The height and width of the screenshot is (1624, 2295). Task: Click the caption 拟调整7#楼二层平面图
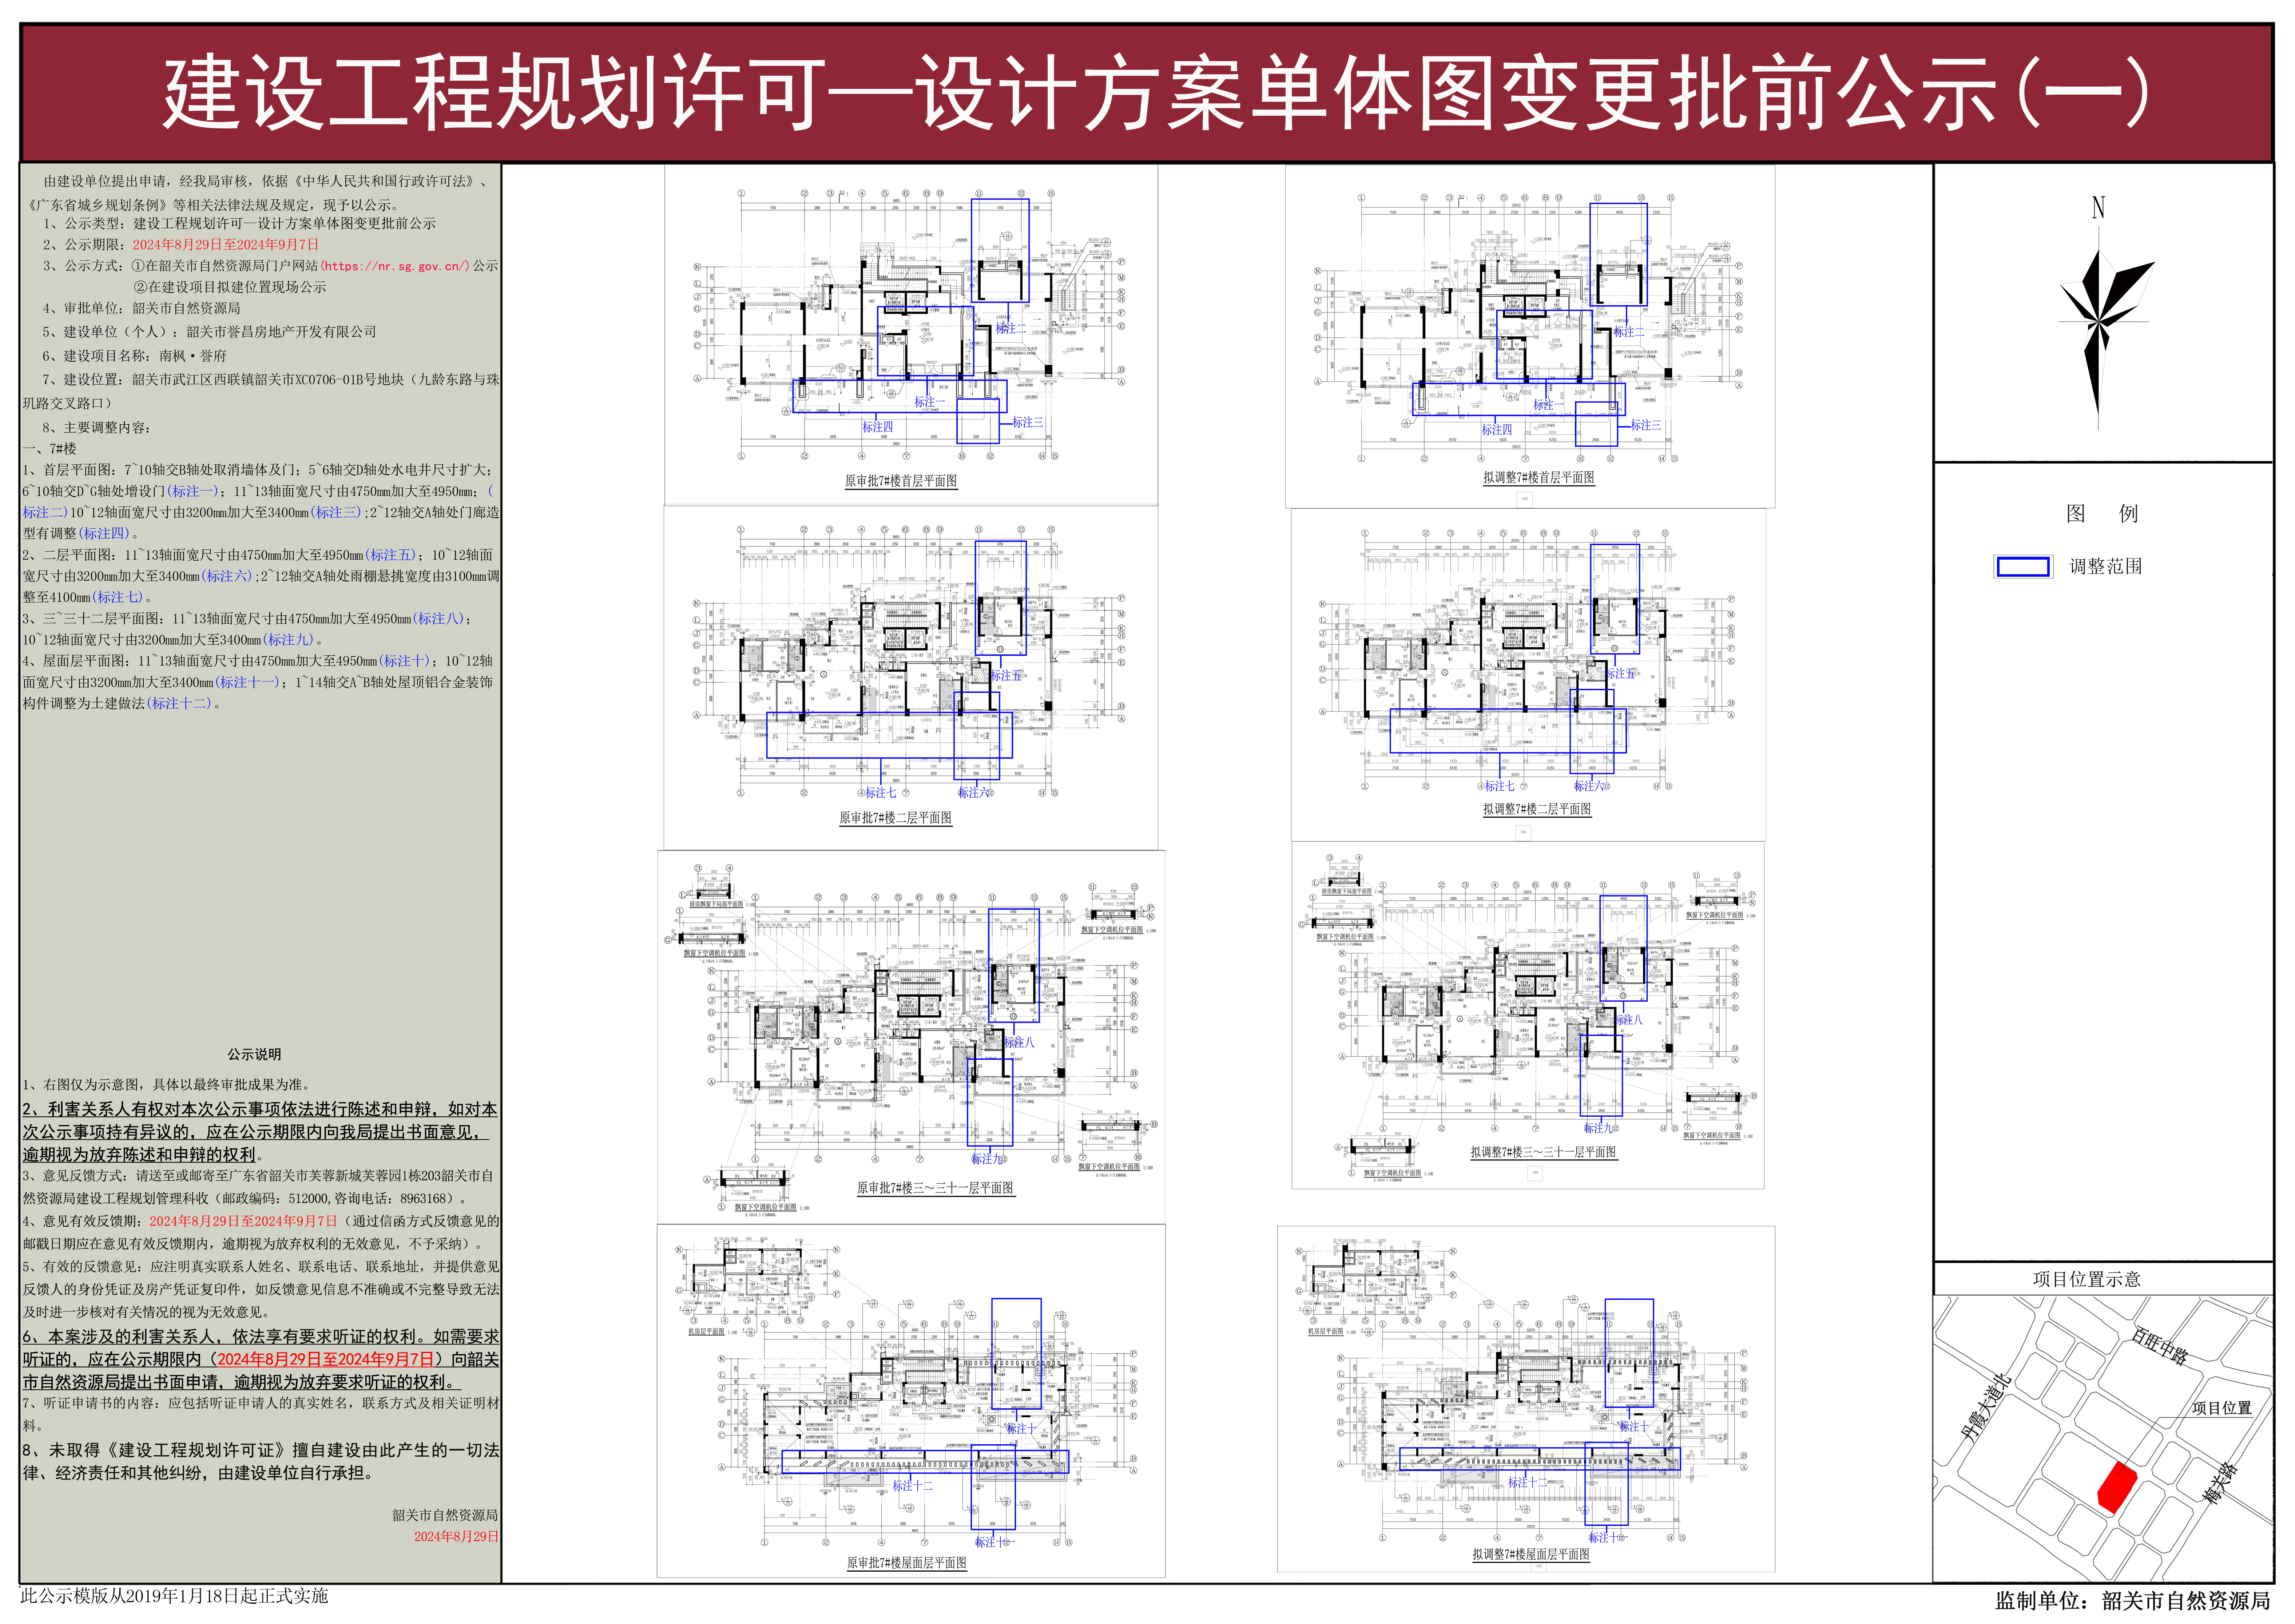point(1537,809)
